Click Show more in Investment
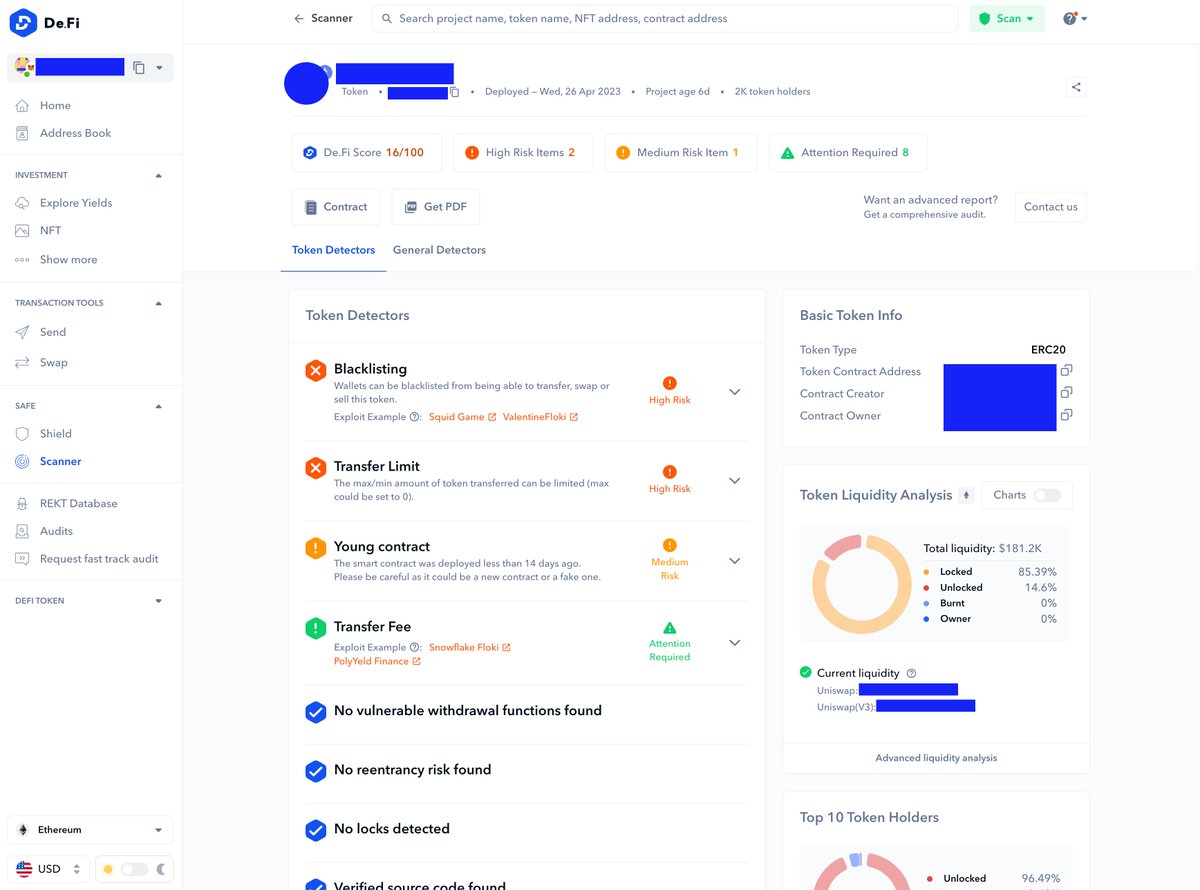 (x=68, y=260)
